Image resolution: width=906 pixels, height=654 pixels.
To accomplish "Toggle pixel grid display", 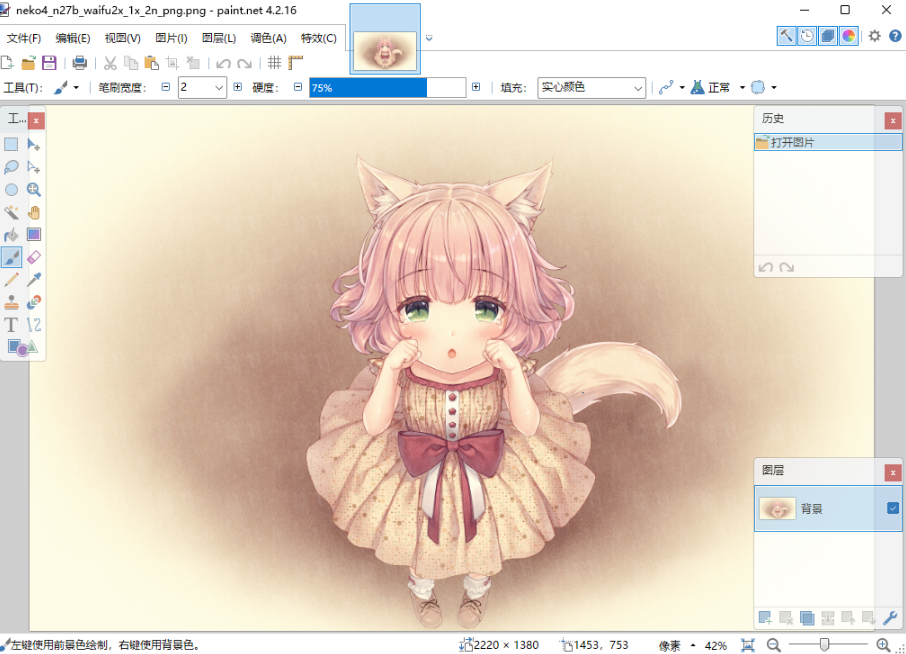I will point(274,63).
